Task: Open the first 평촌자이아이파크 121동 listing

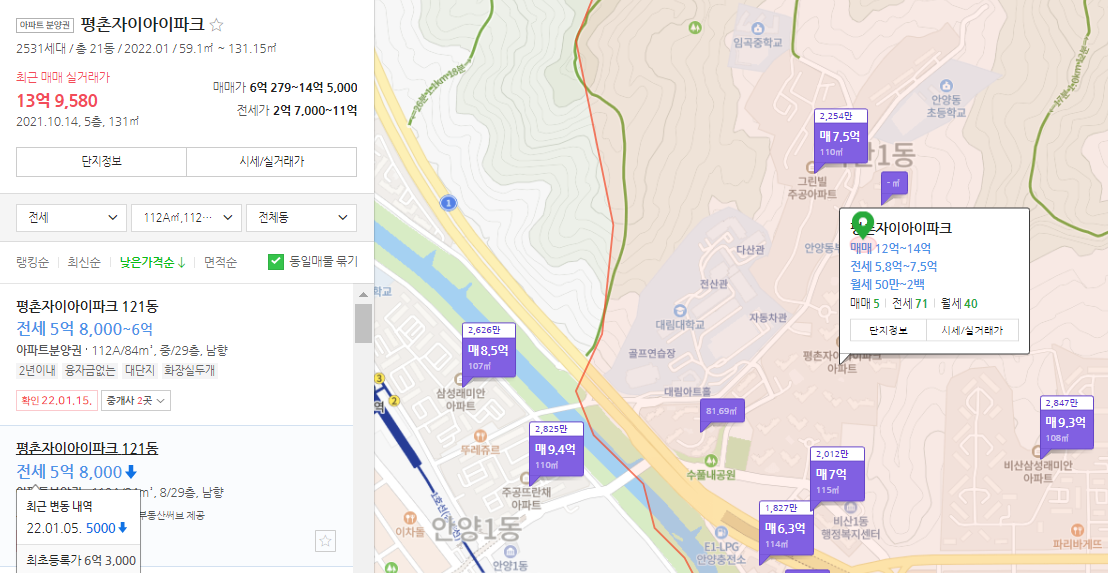Action: tap(87, 307)
